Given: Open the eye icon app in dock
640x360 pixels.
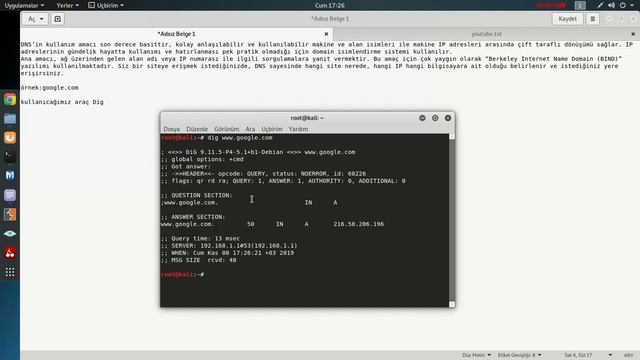Looking at the screenshot, I should click(x=10, y=233).
